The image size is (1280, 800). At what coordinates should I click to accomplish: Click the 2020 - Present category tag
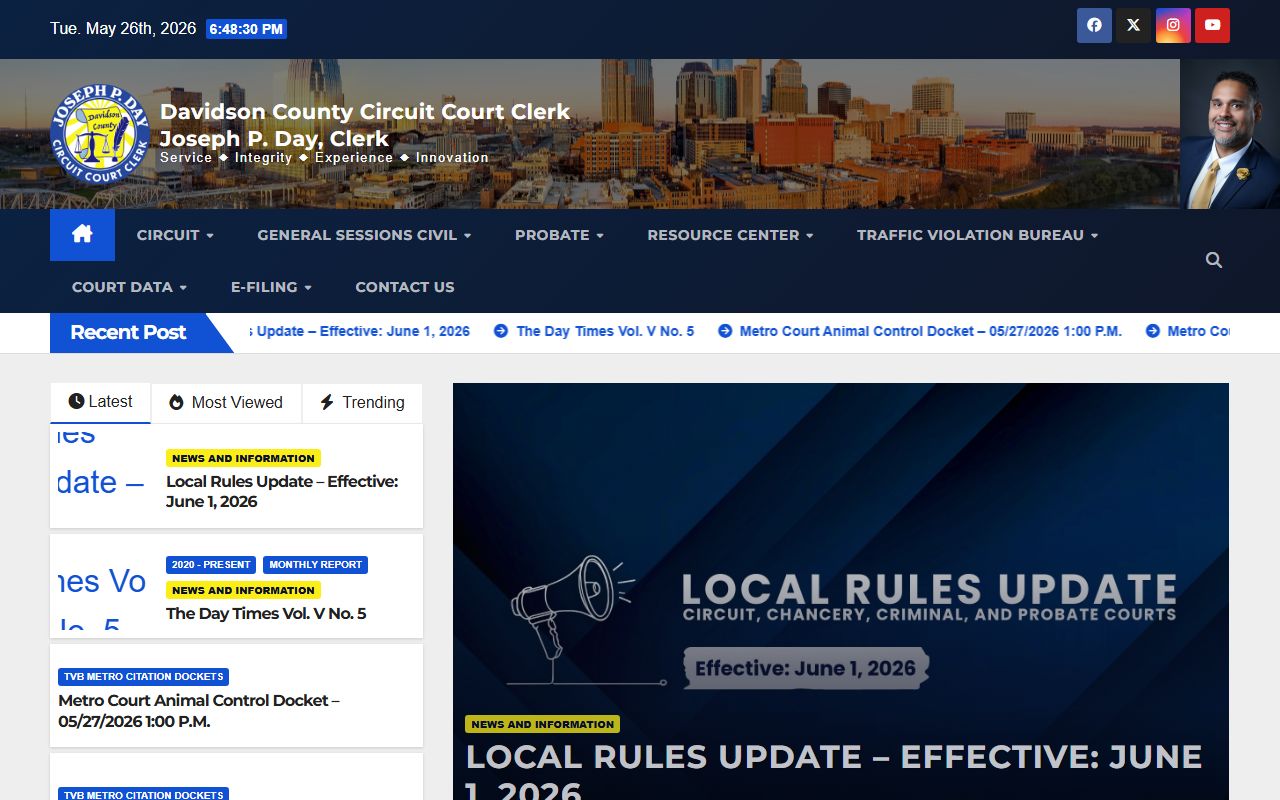[211, 564]
